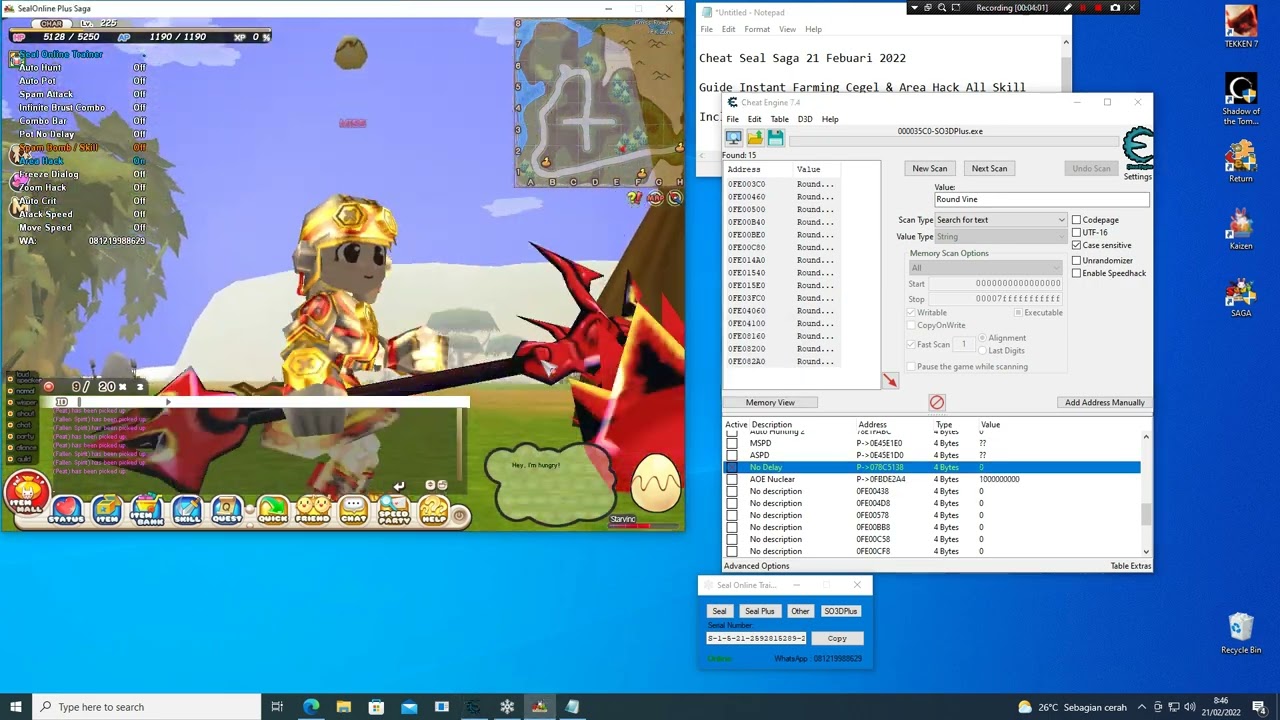This screenshot has width=1280, height=720.
Task: Enable the Unrandomizer checkbox
Action: (x=1076, y=260)
